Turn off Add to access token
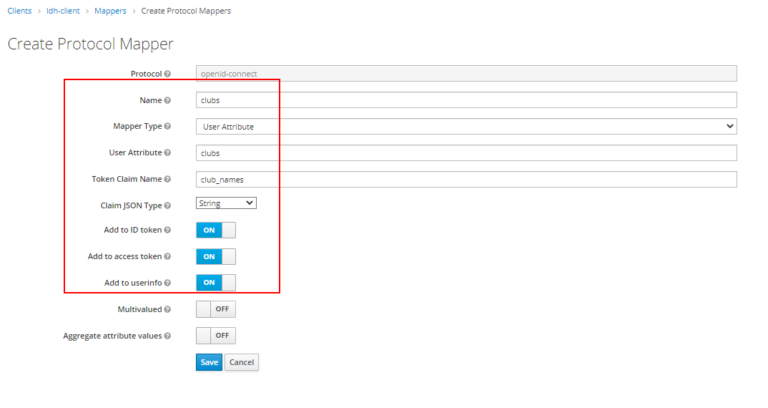 215,257
